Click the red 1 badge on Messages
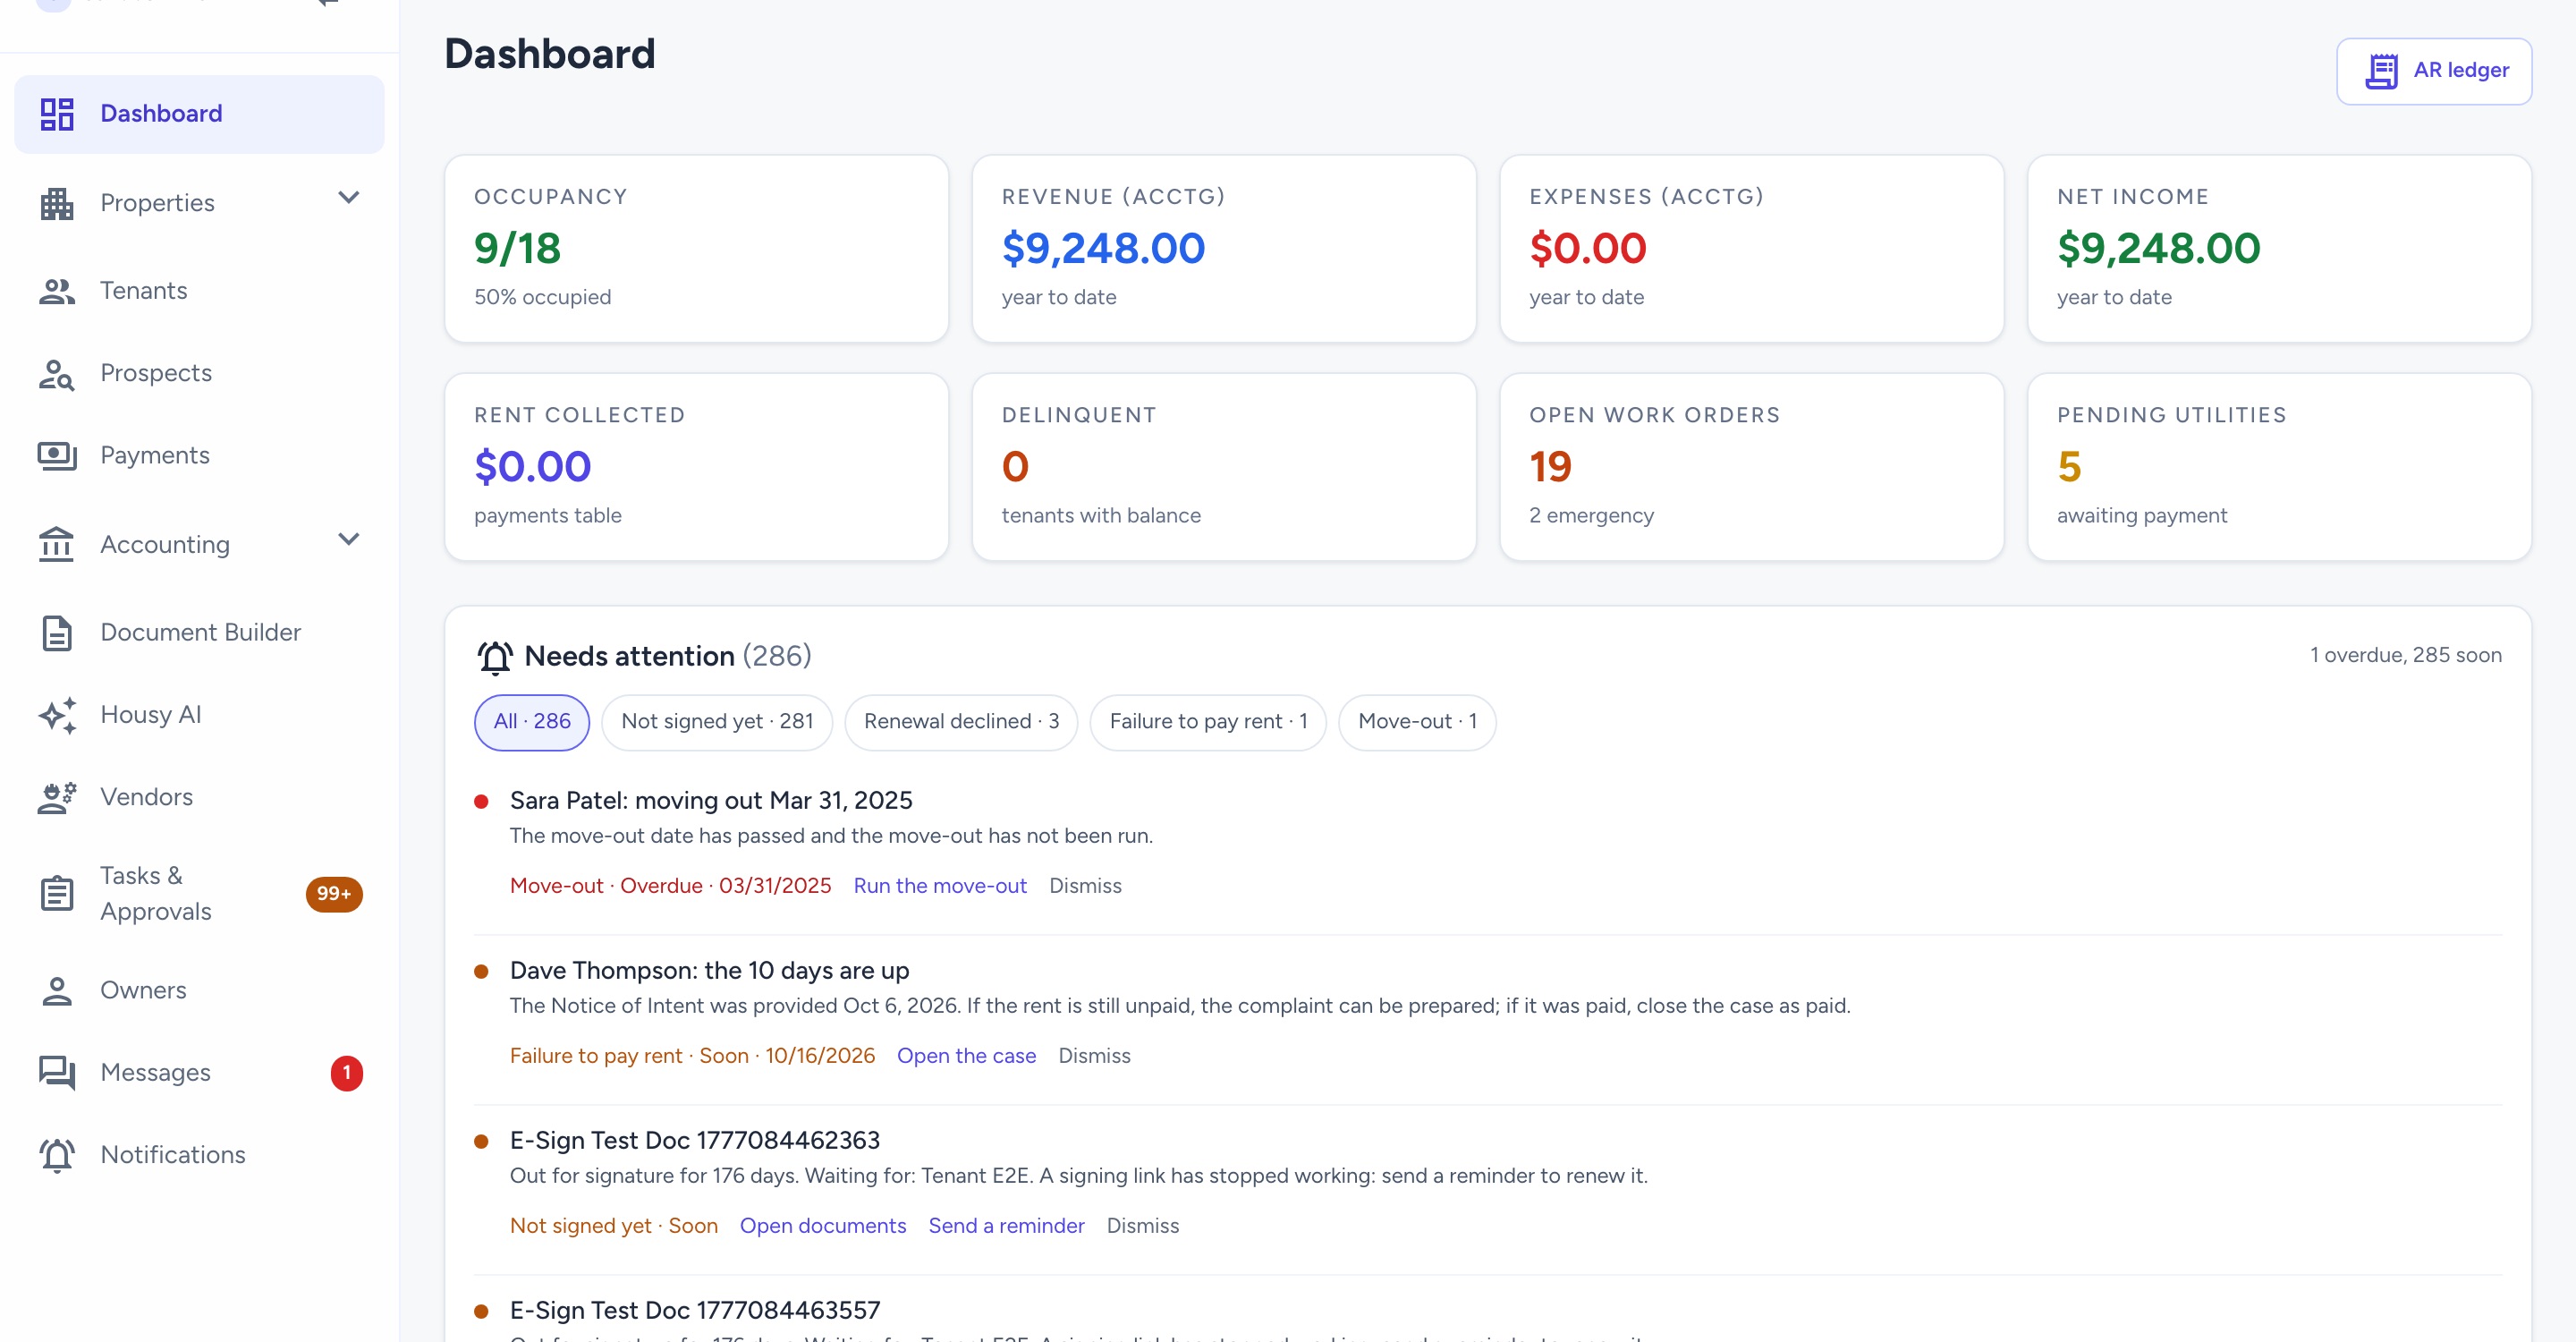Image resolution: width=2576 pixels, height=1342 pixels. [x=347, y=1073]
